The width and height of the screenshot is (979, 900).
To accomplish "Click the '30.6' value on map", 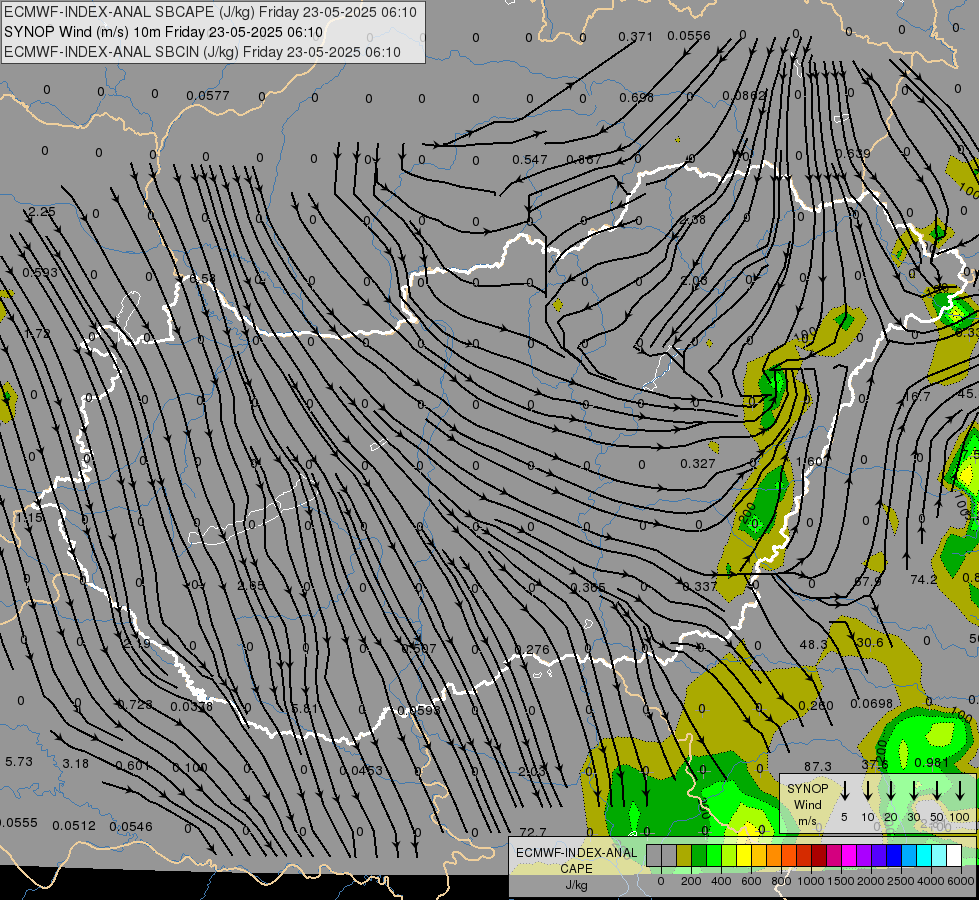I will (870, 643).
